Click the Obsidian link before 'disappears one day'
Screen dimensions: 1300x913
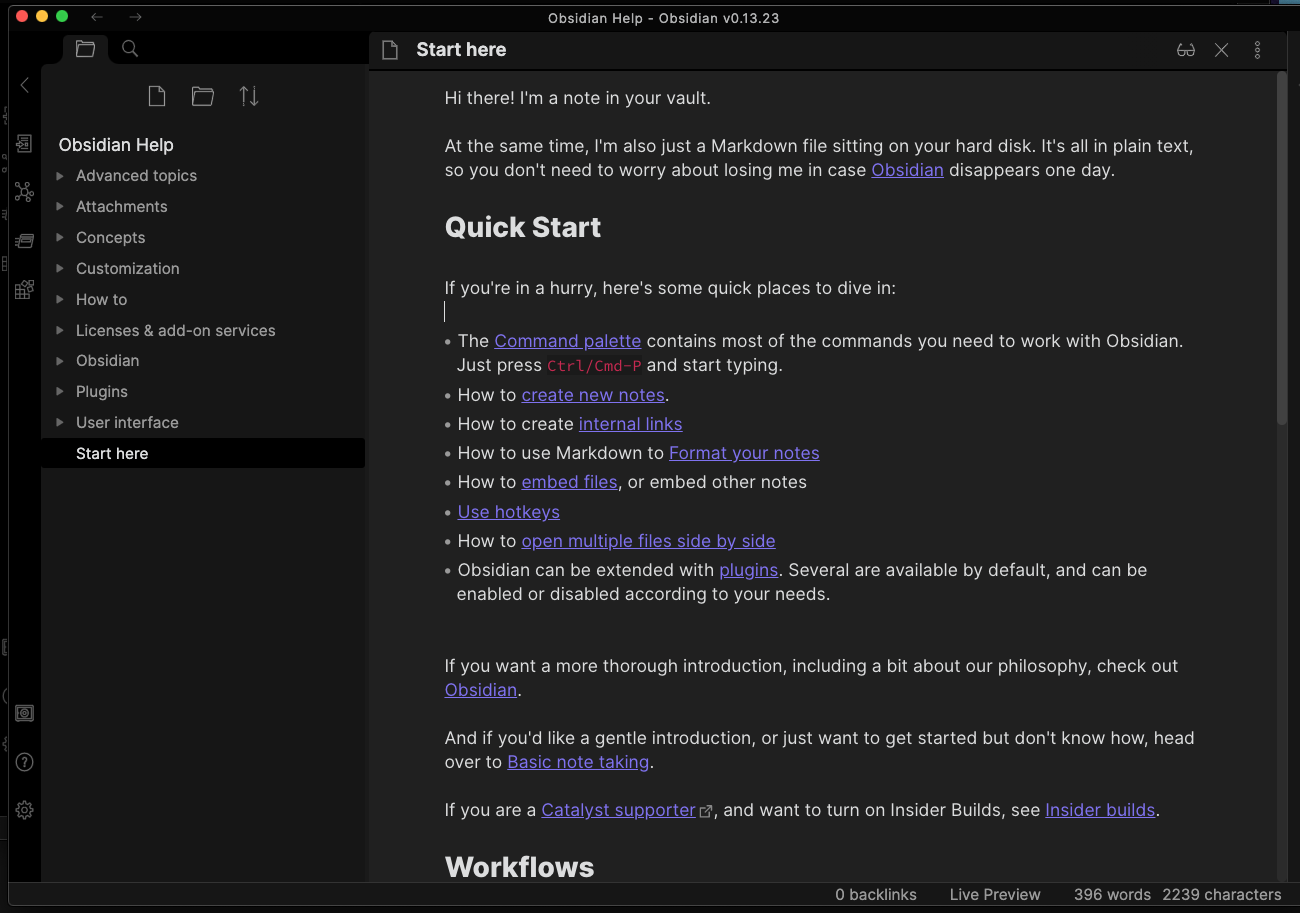(x=907, y=170)
